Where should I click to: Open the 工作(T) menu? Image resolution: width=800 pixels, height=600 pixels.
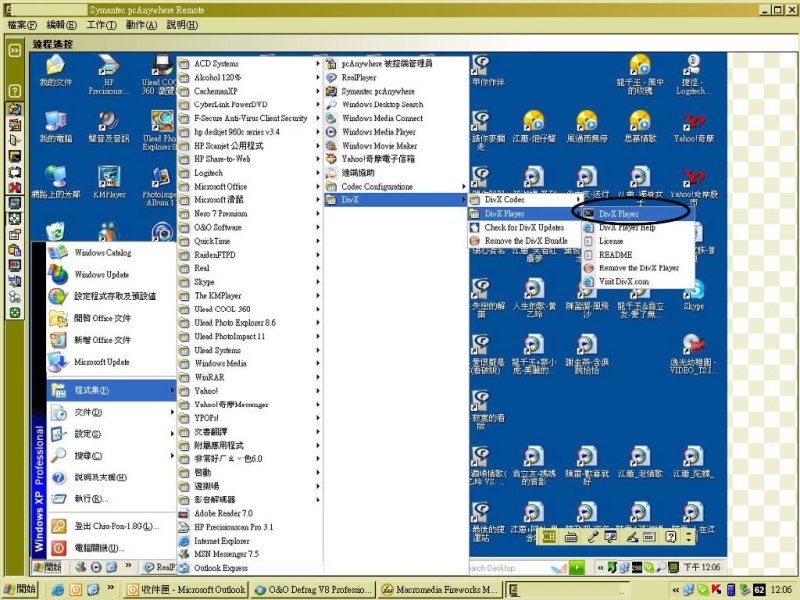(101, 25)
